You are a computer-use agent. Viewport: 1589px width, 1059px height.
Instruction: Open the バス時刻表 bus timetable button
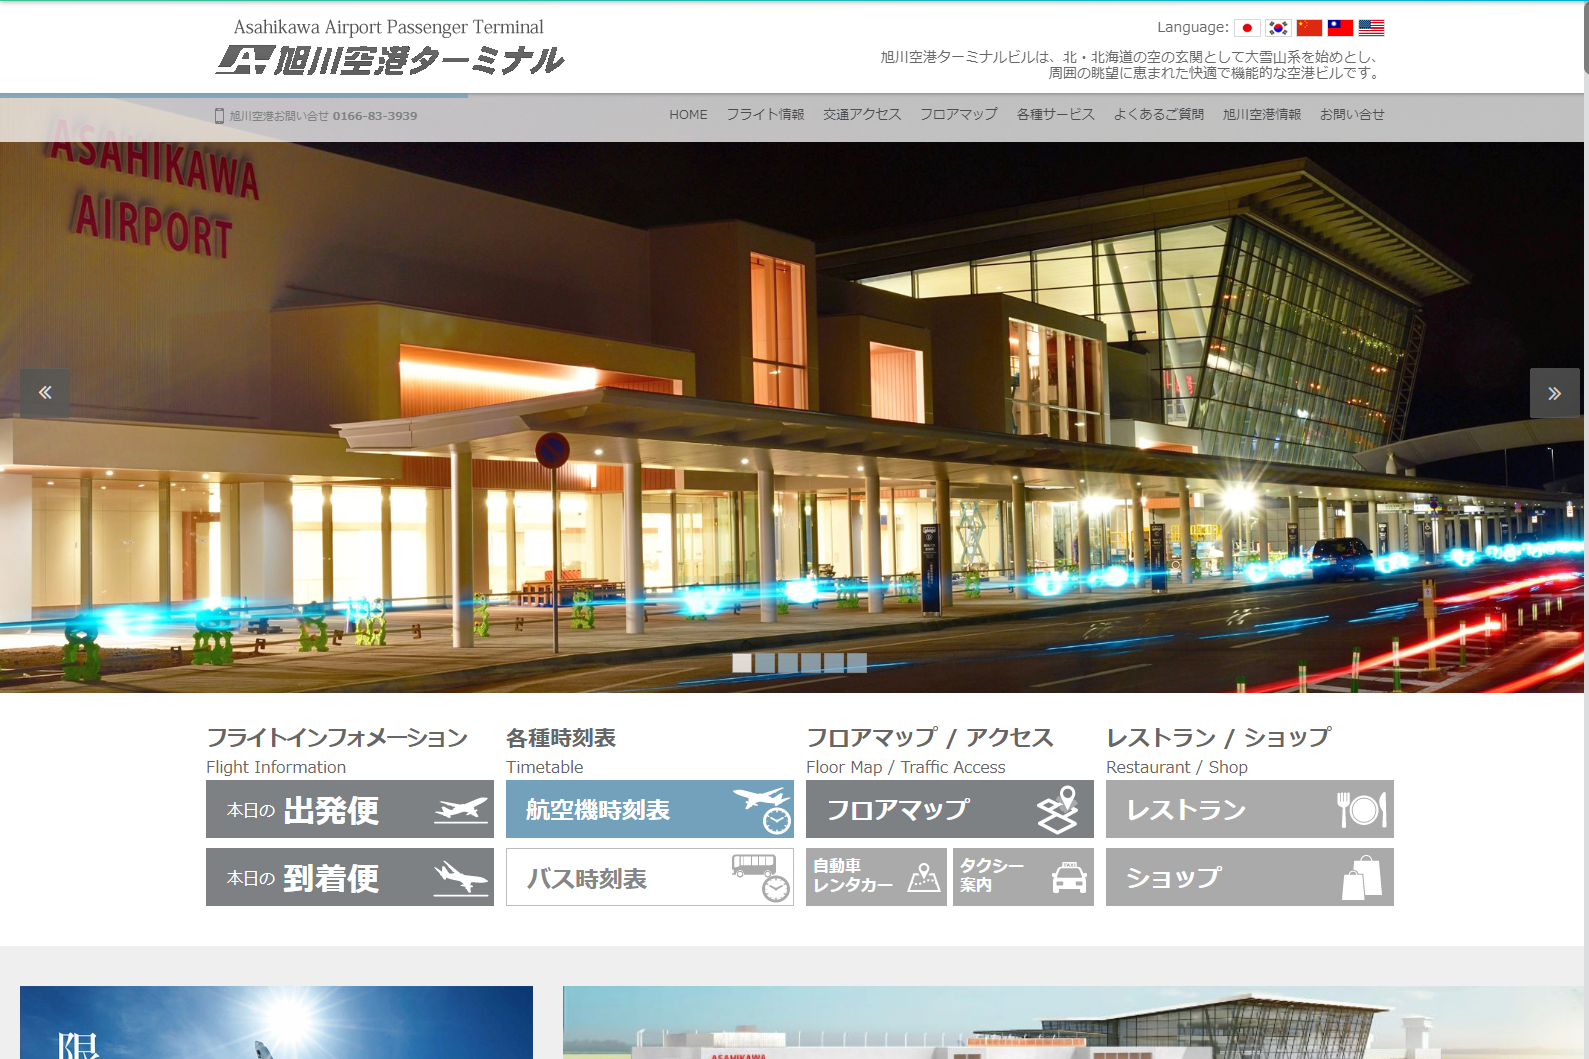(x=650, y=877)
